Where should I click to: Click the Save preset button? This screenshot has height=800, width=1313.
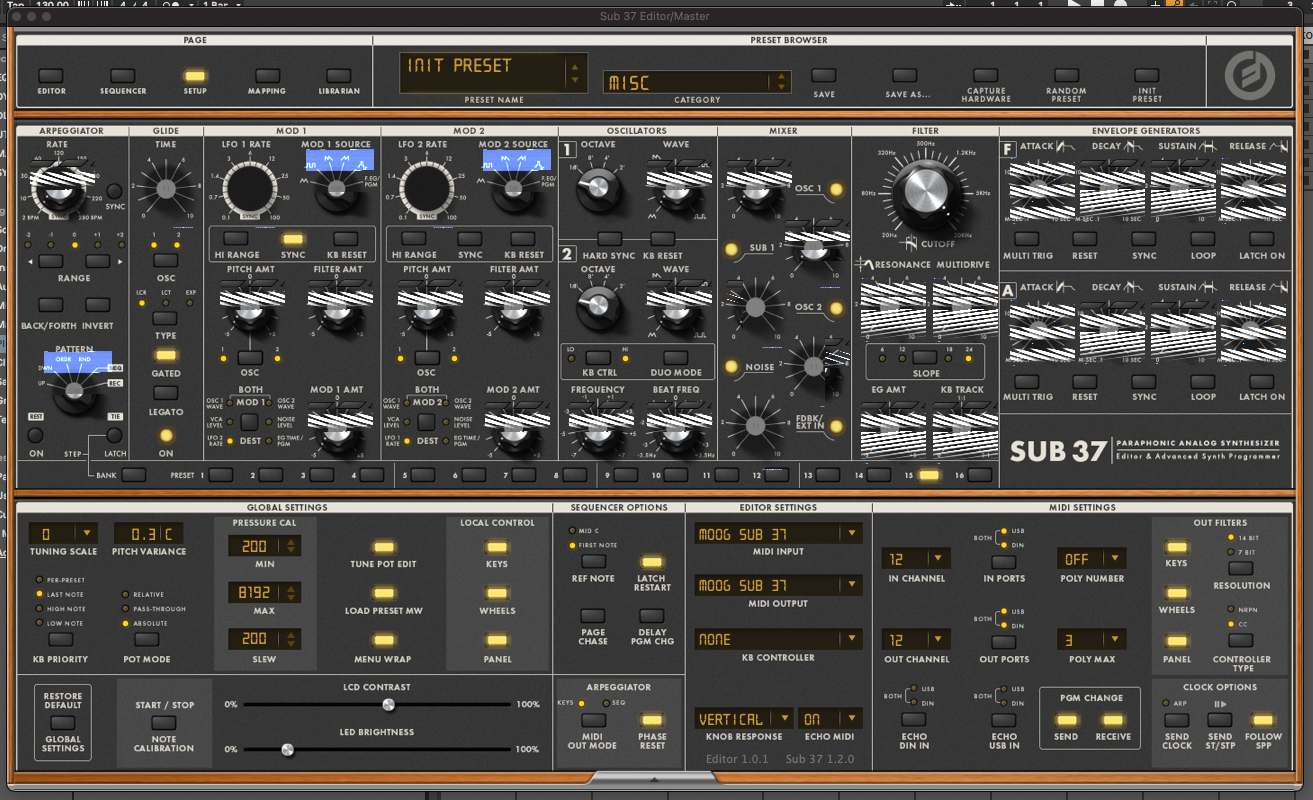(824, 76)
